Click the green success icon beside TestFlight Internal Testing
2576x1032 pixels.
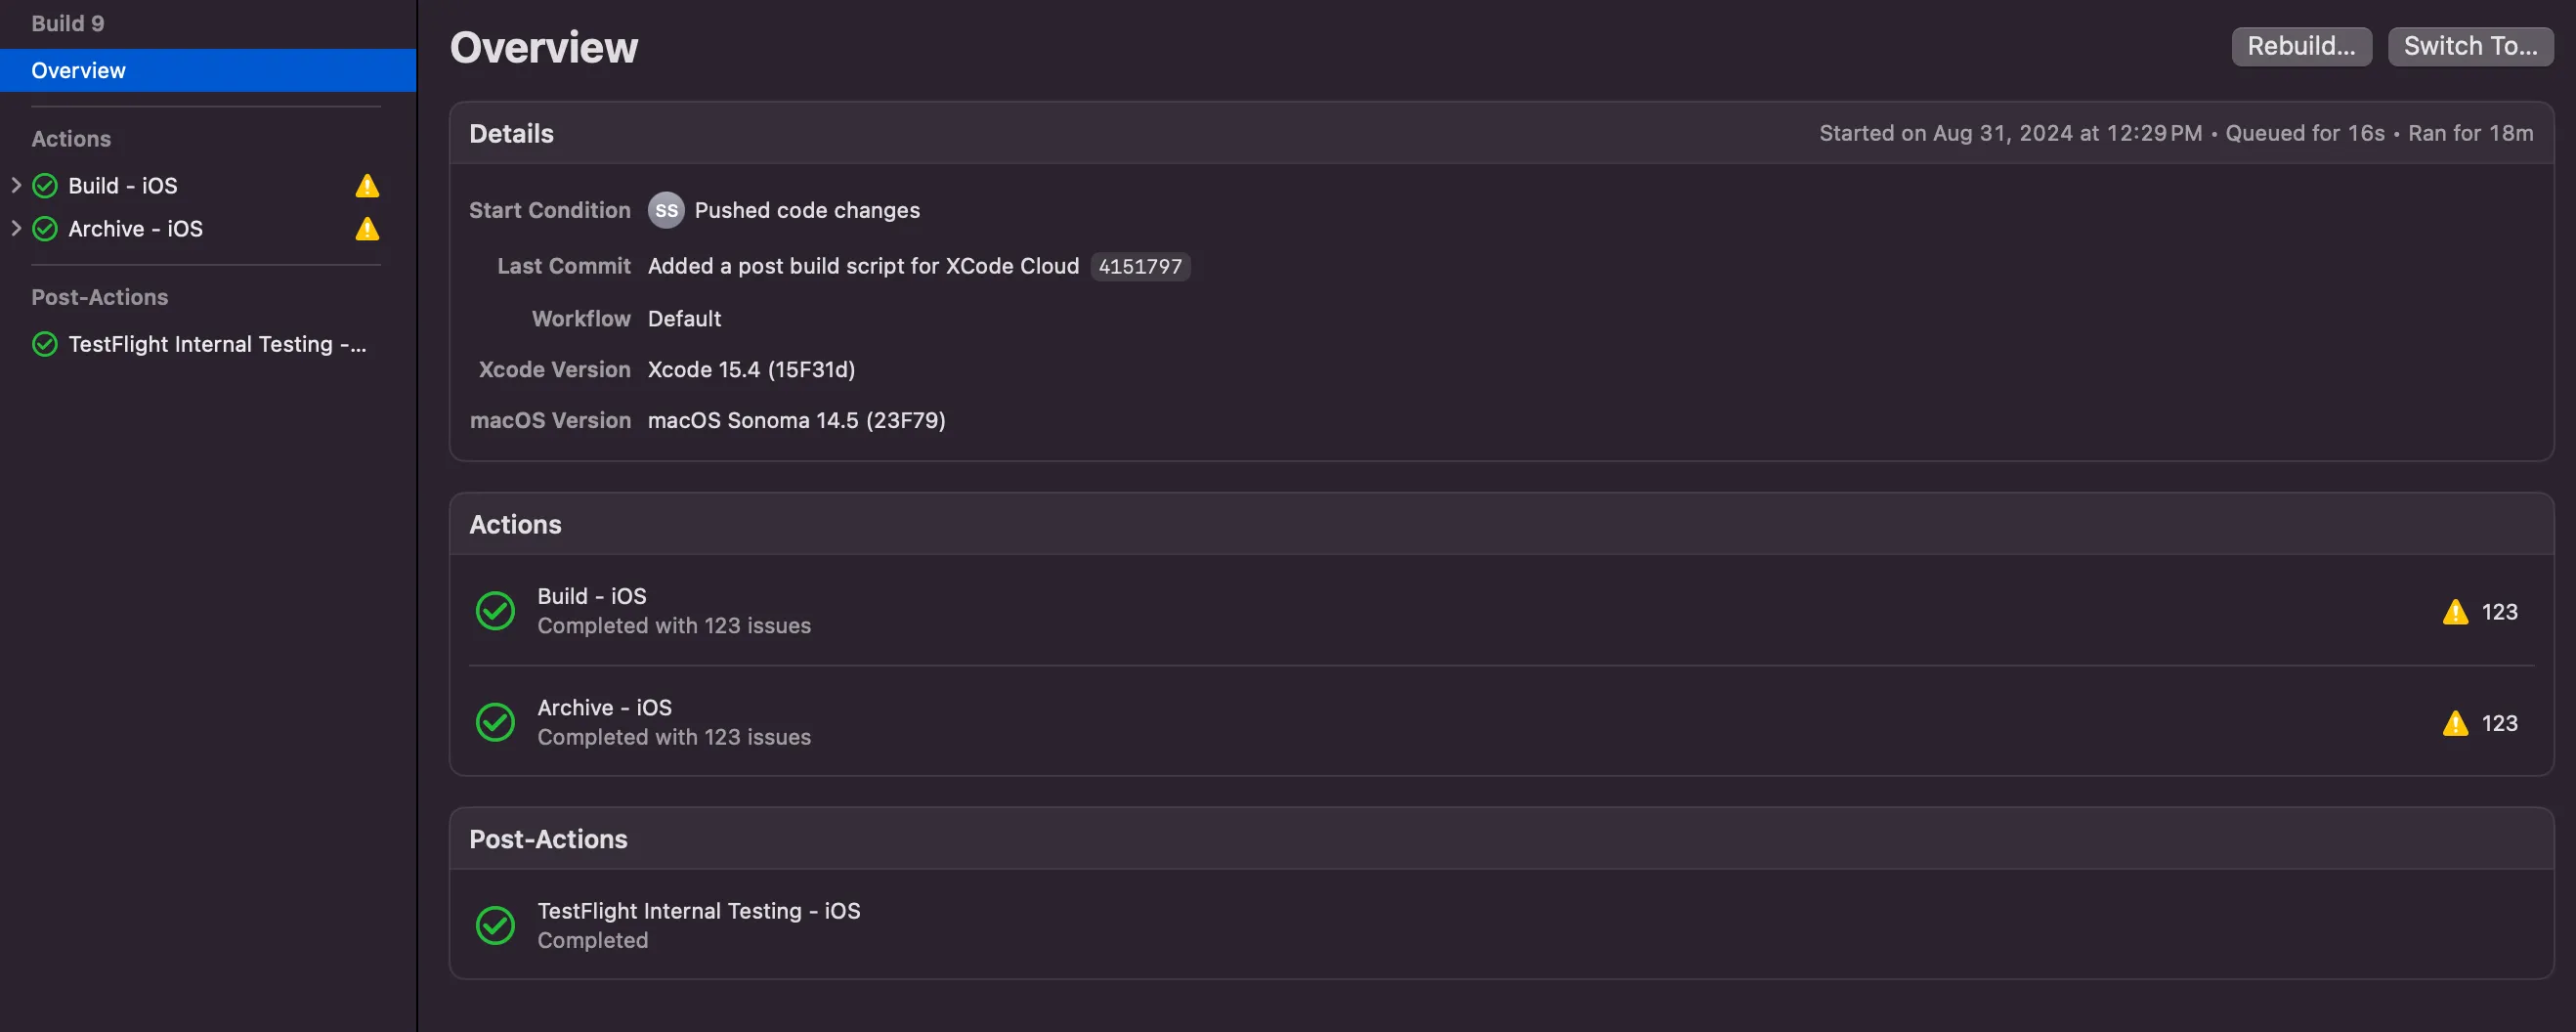(43, 344)
